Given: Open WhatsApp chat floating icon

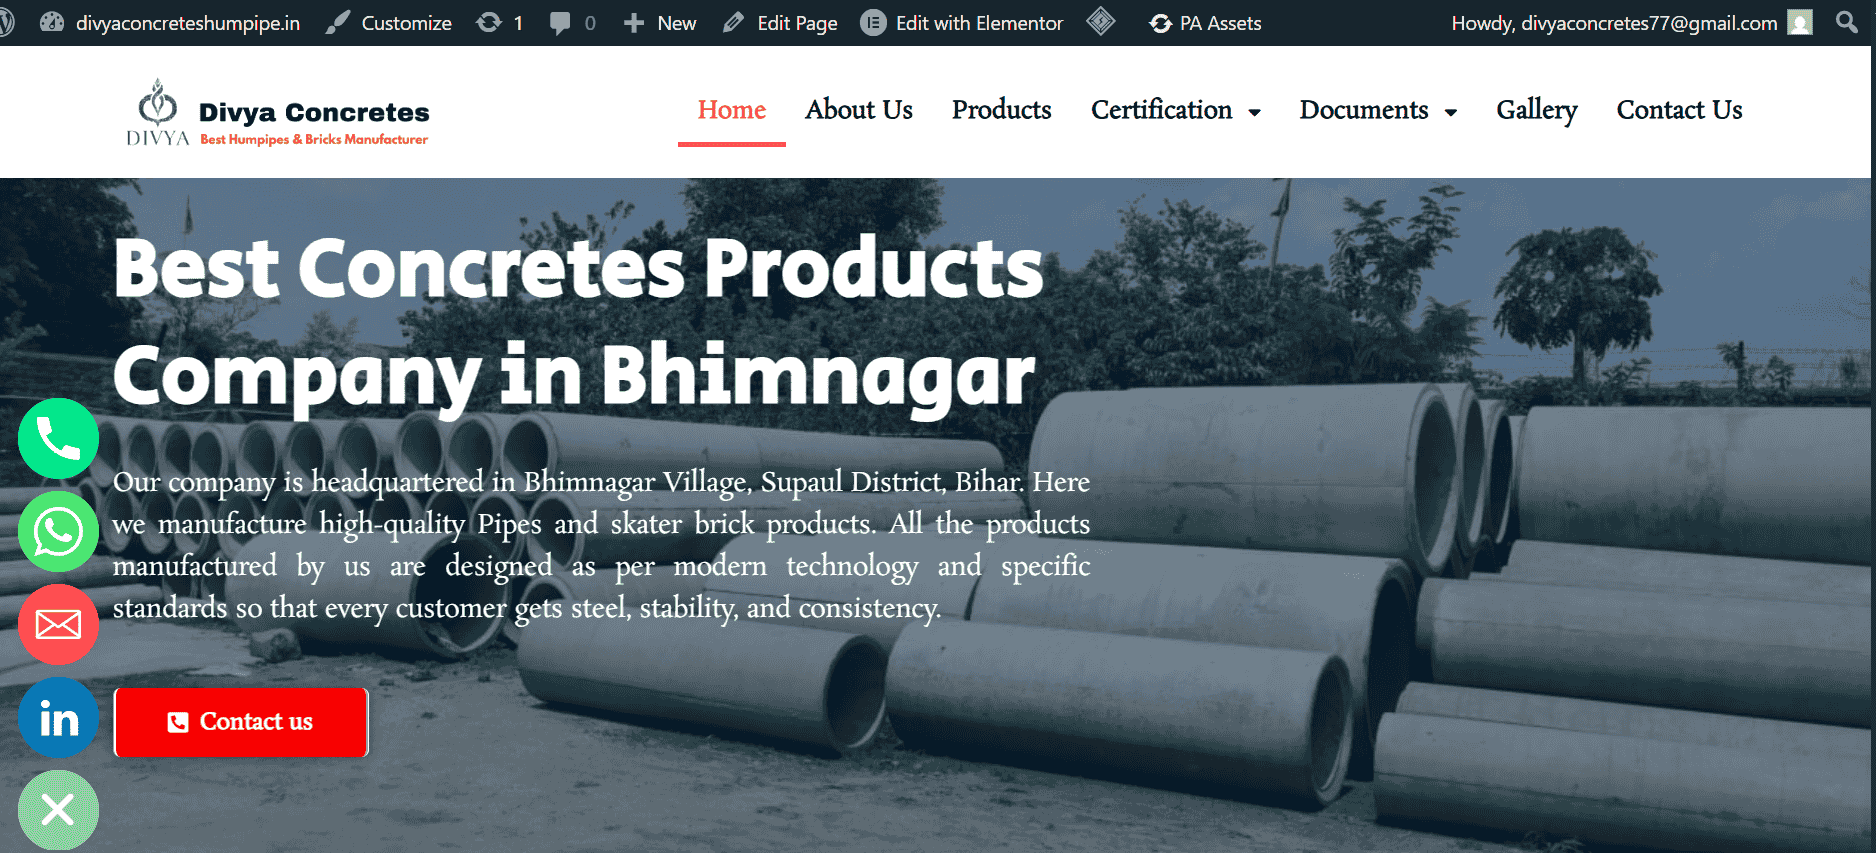Looking at the screenshot, I should 58,531.
